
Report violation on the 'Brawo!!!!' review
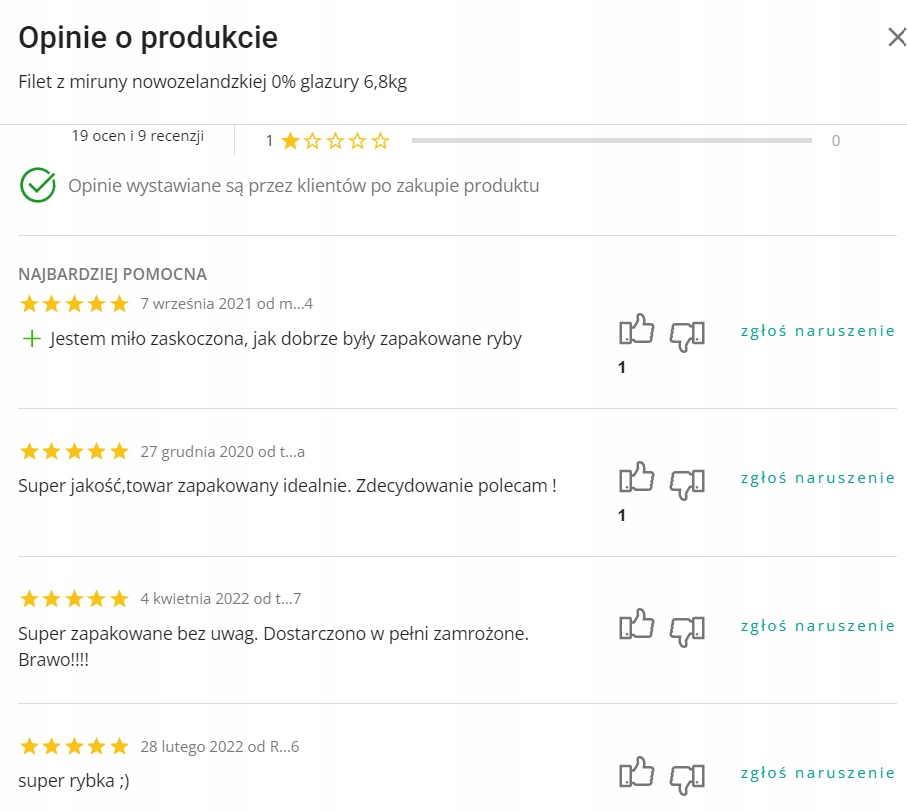coord(817,626)
